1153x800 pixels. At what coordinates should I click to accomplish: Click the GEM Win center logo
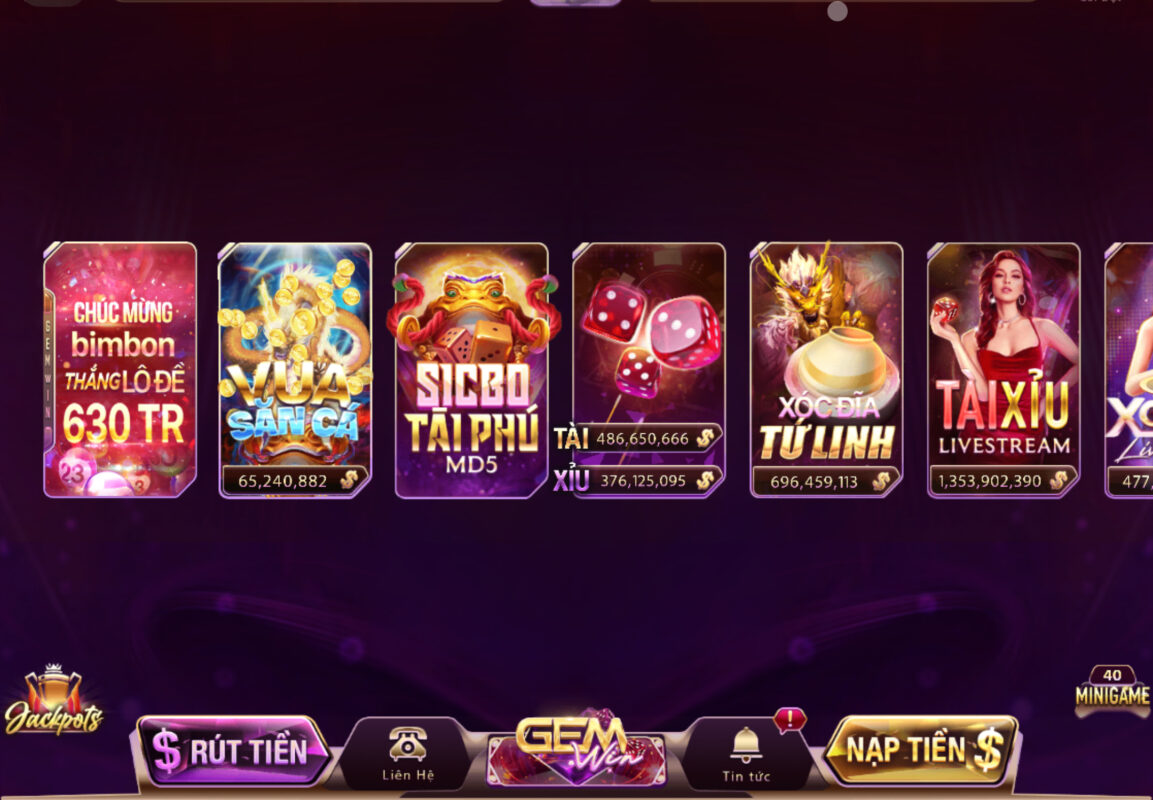(577, 748)
